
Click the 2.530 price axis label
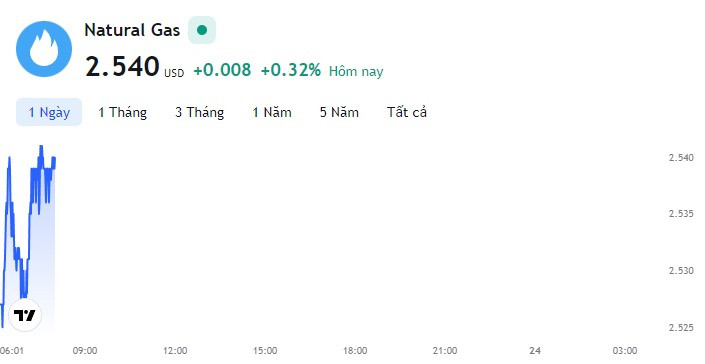[x=681, y=271]
